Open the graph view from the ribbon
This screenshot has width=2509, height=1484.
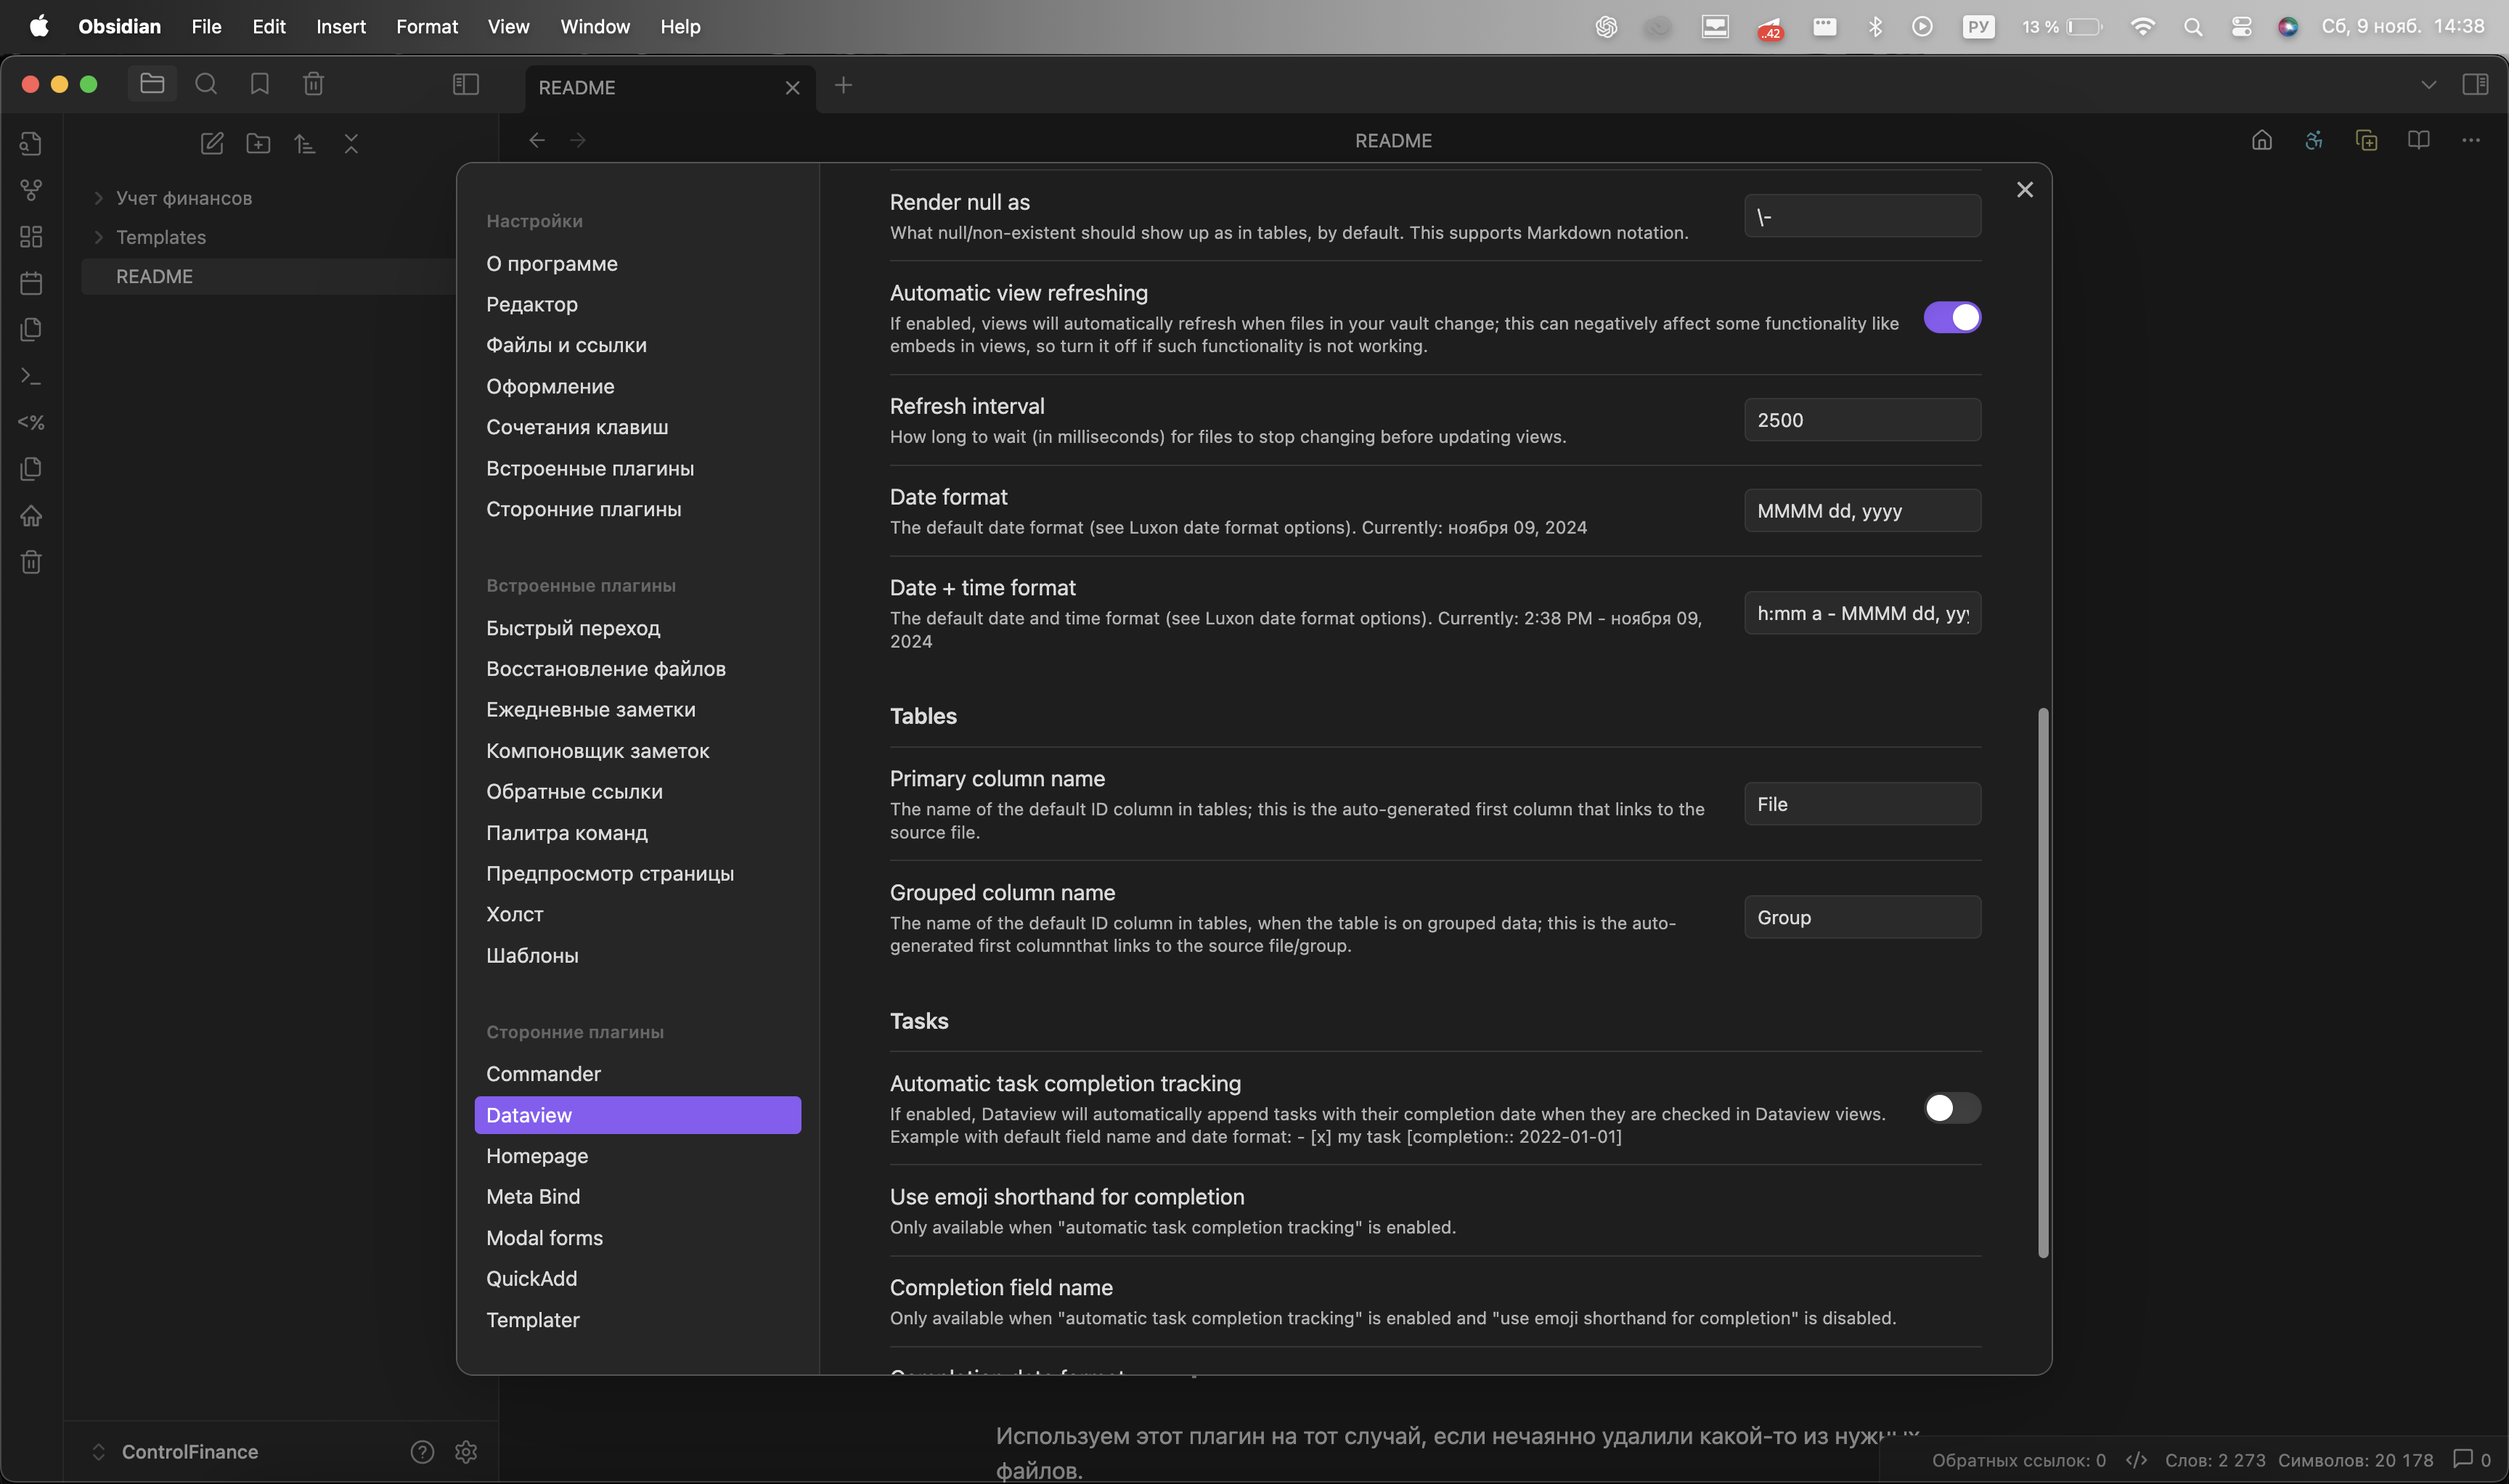[x=31, y=189]
